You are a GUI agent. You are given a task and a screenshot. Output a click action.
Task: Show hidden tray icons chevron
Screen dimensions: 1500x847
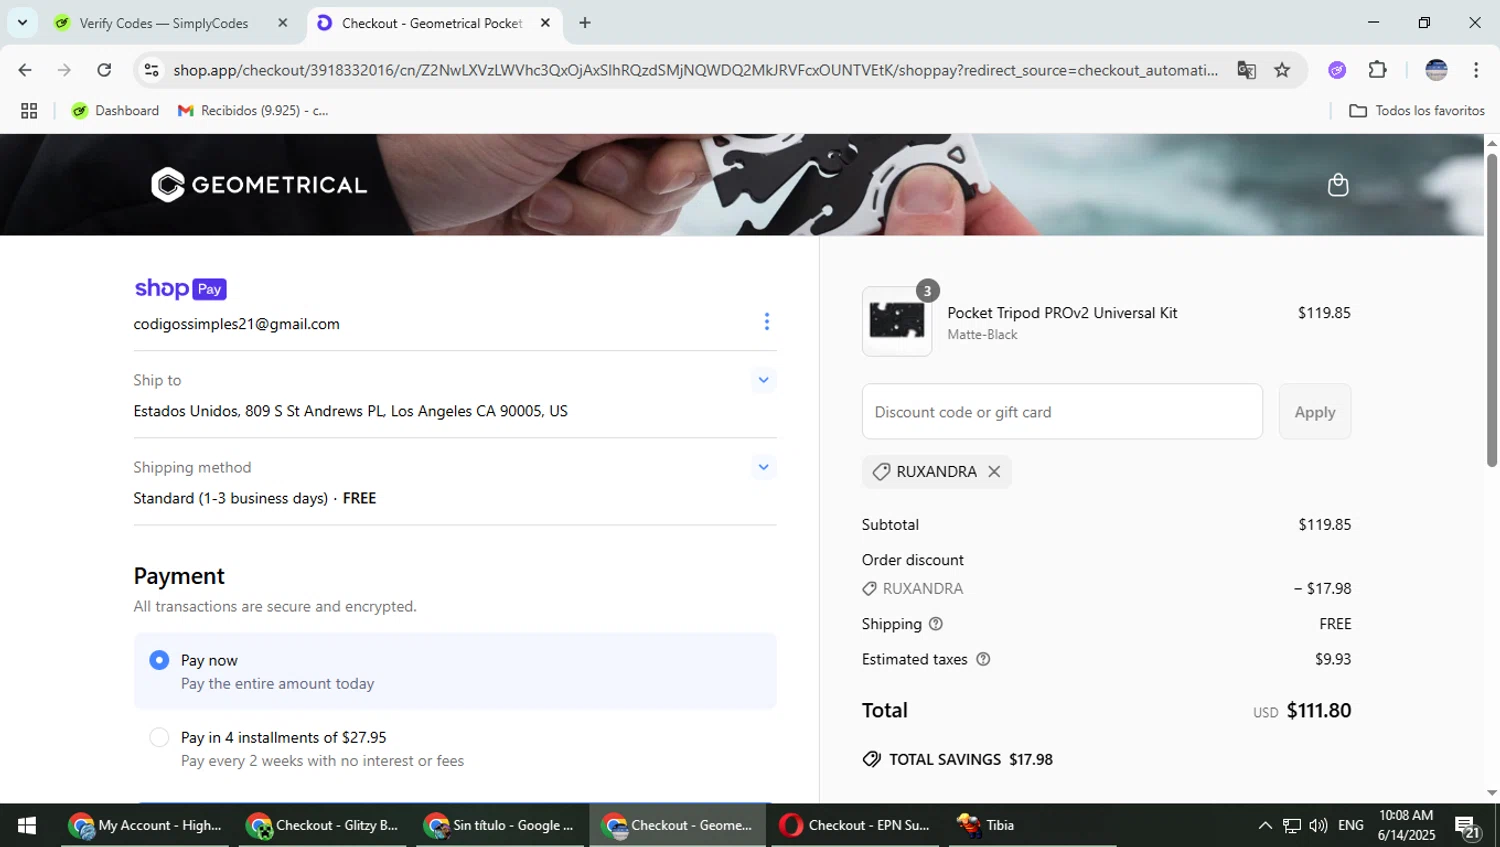(x=1265, y=825)
